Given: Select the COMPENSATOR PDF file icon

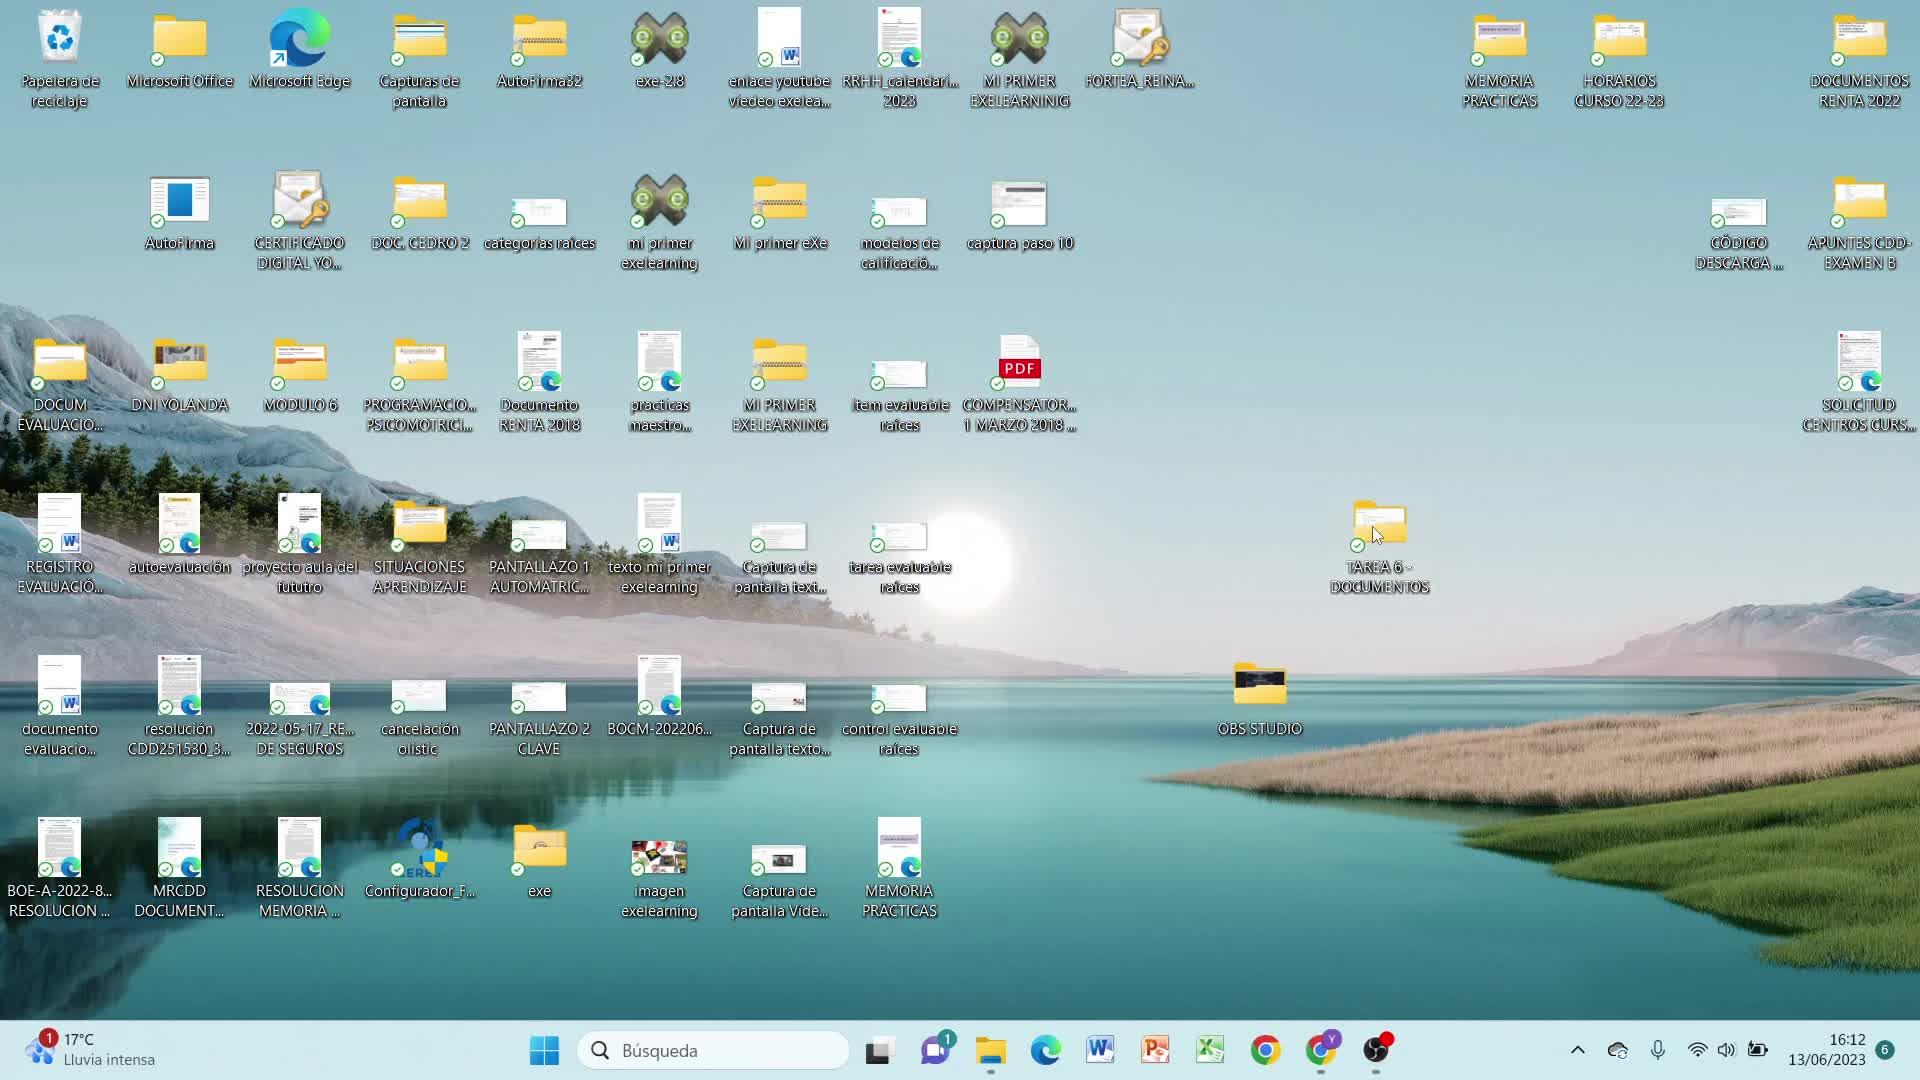Looking at the screenshot, I should 1019,364.
